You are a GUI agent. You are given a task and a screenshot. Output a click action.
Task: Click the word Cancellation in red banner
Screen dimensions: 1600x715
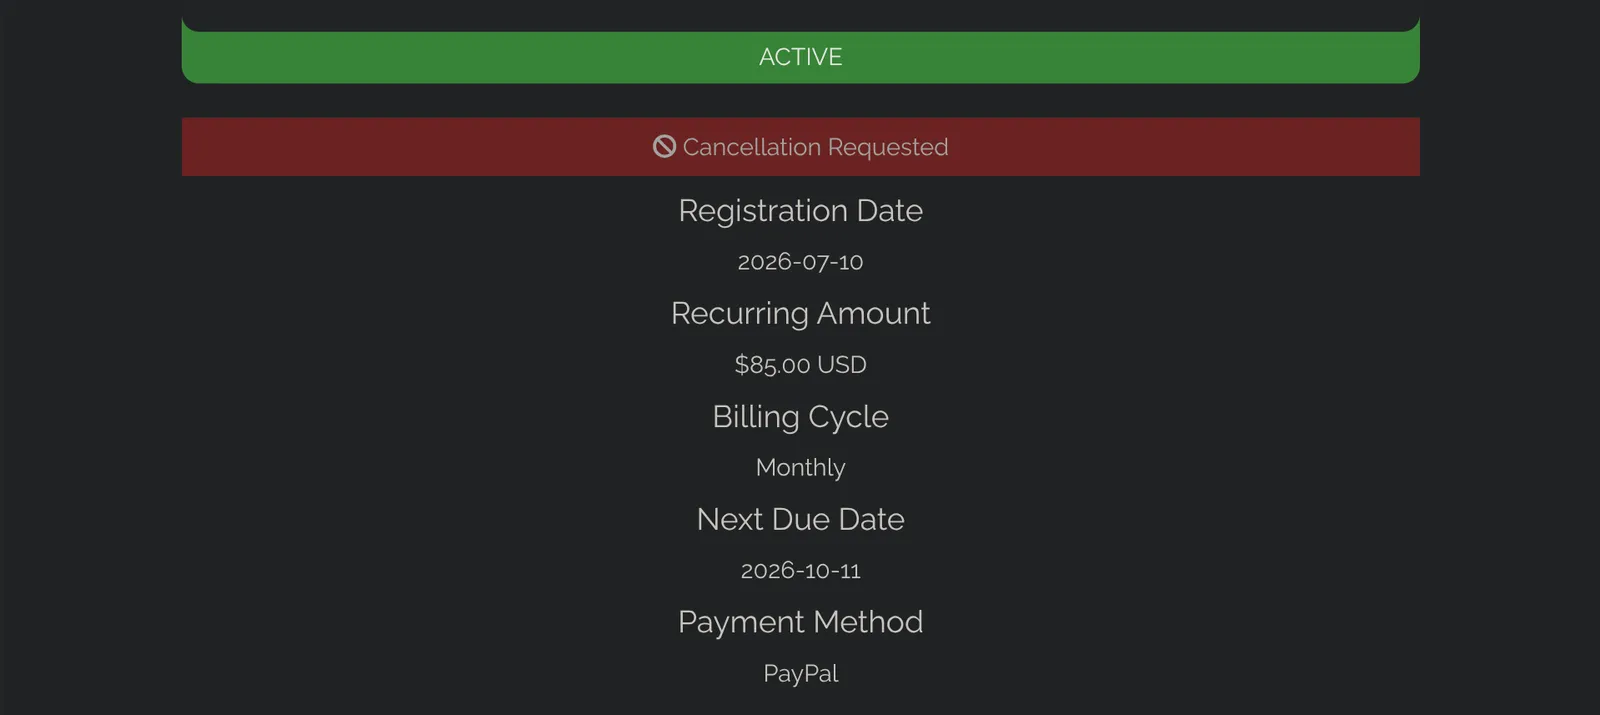(752, 147)
